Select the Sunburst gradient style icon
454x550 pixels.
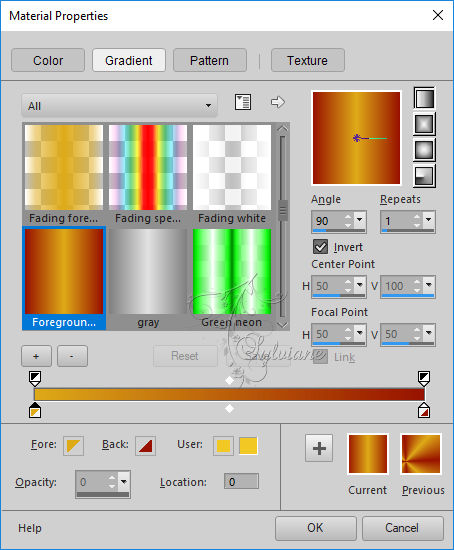424,150
